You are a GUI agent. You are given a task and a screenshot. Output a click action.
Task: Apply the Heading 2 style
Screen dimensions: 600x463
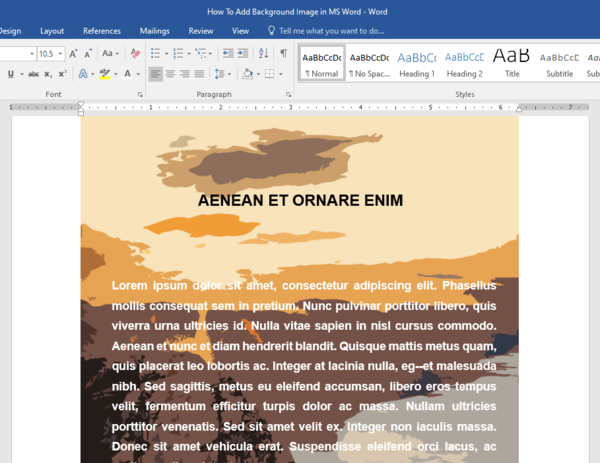[465, 64]
